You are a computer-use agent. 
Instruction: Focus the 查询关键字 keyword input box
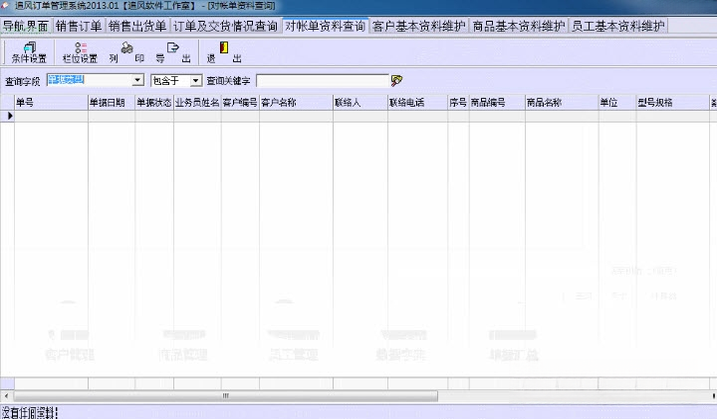coord(322,81)
